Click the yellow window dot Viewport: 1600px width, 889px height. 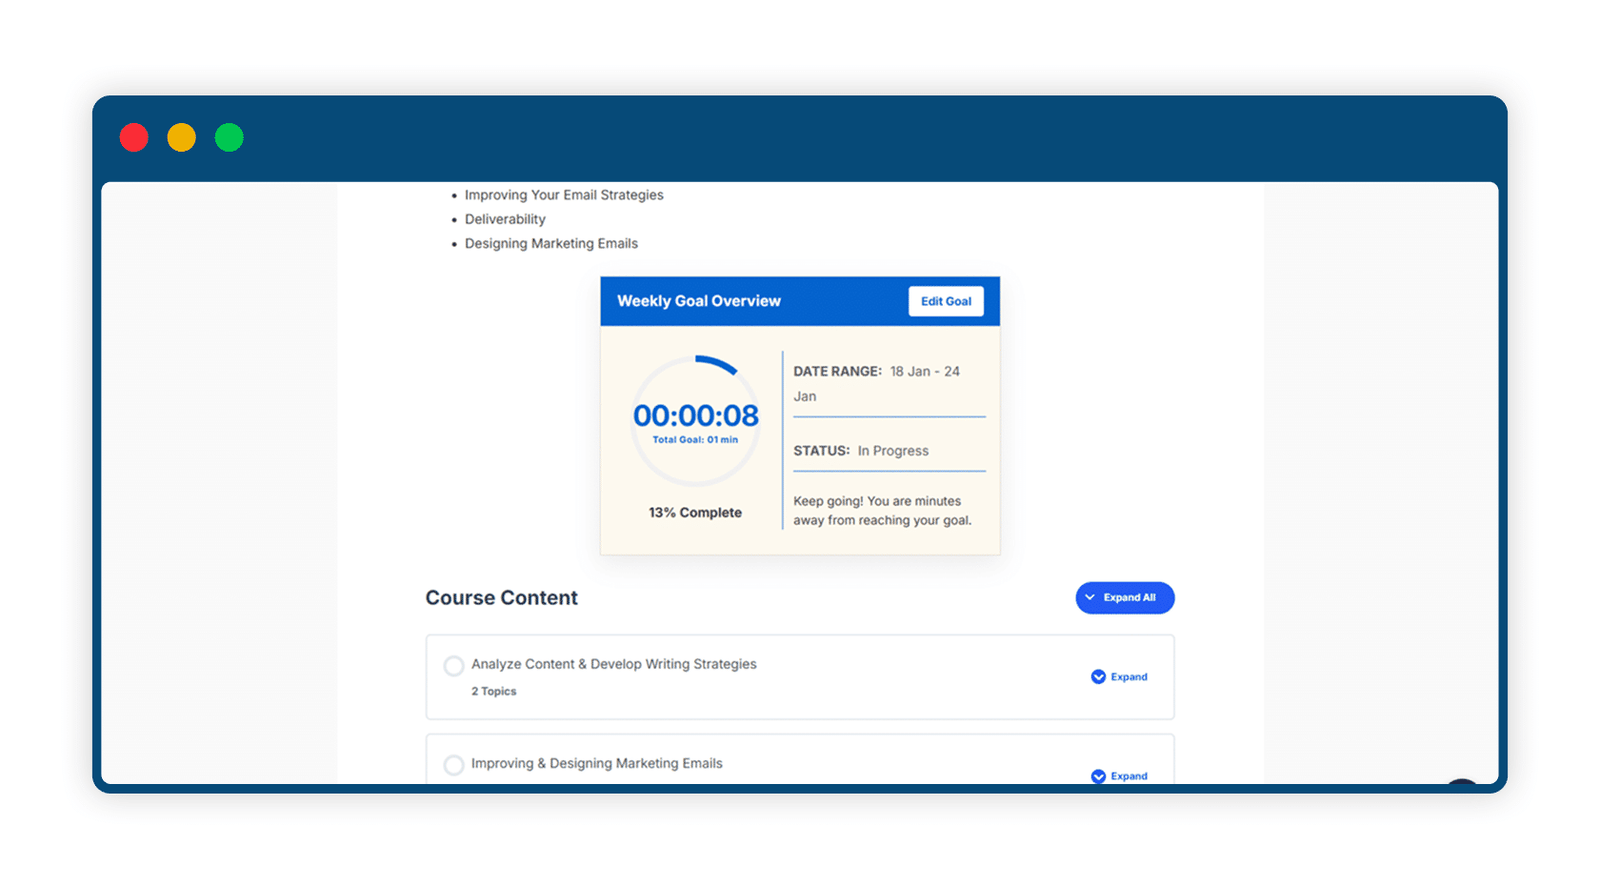[181, 137]
